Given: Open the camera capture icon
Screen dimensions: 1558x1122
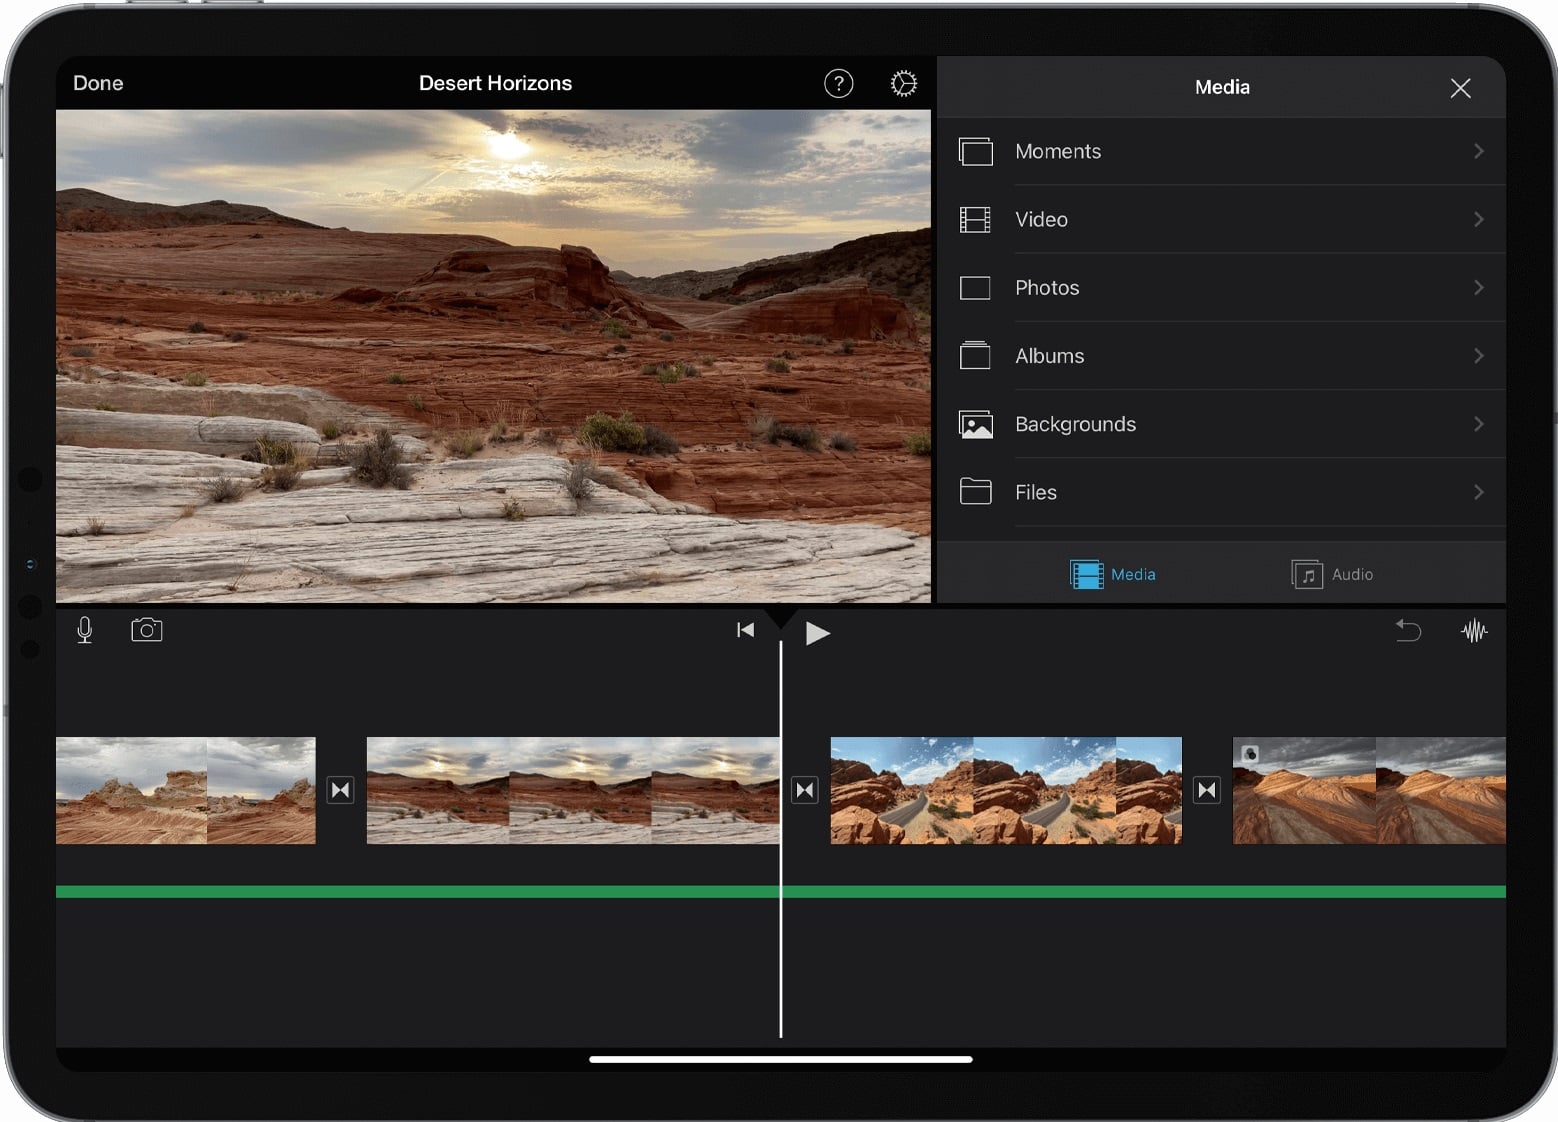Looking at the screenshot, I should [147, 630].
